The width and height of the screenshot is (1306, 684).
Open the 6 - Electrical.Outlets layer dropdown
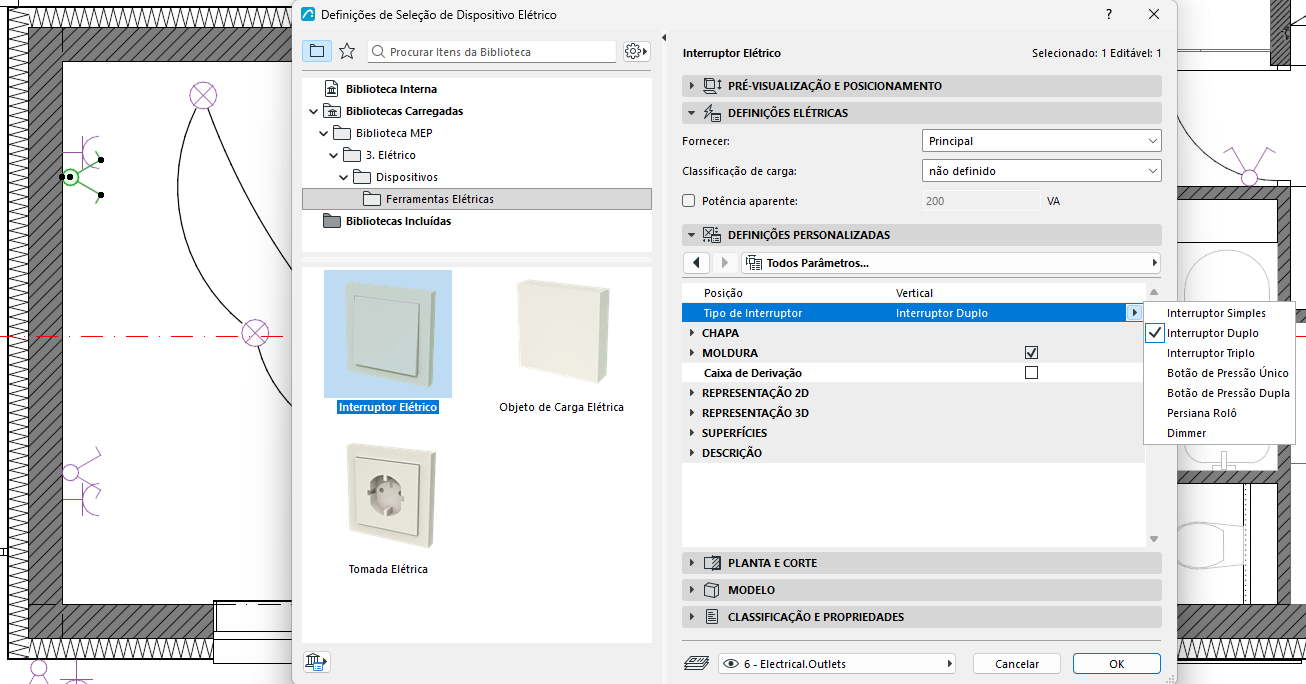tap(837, 663)
